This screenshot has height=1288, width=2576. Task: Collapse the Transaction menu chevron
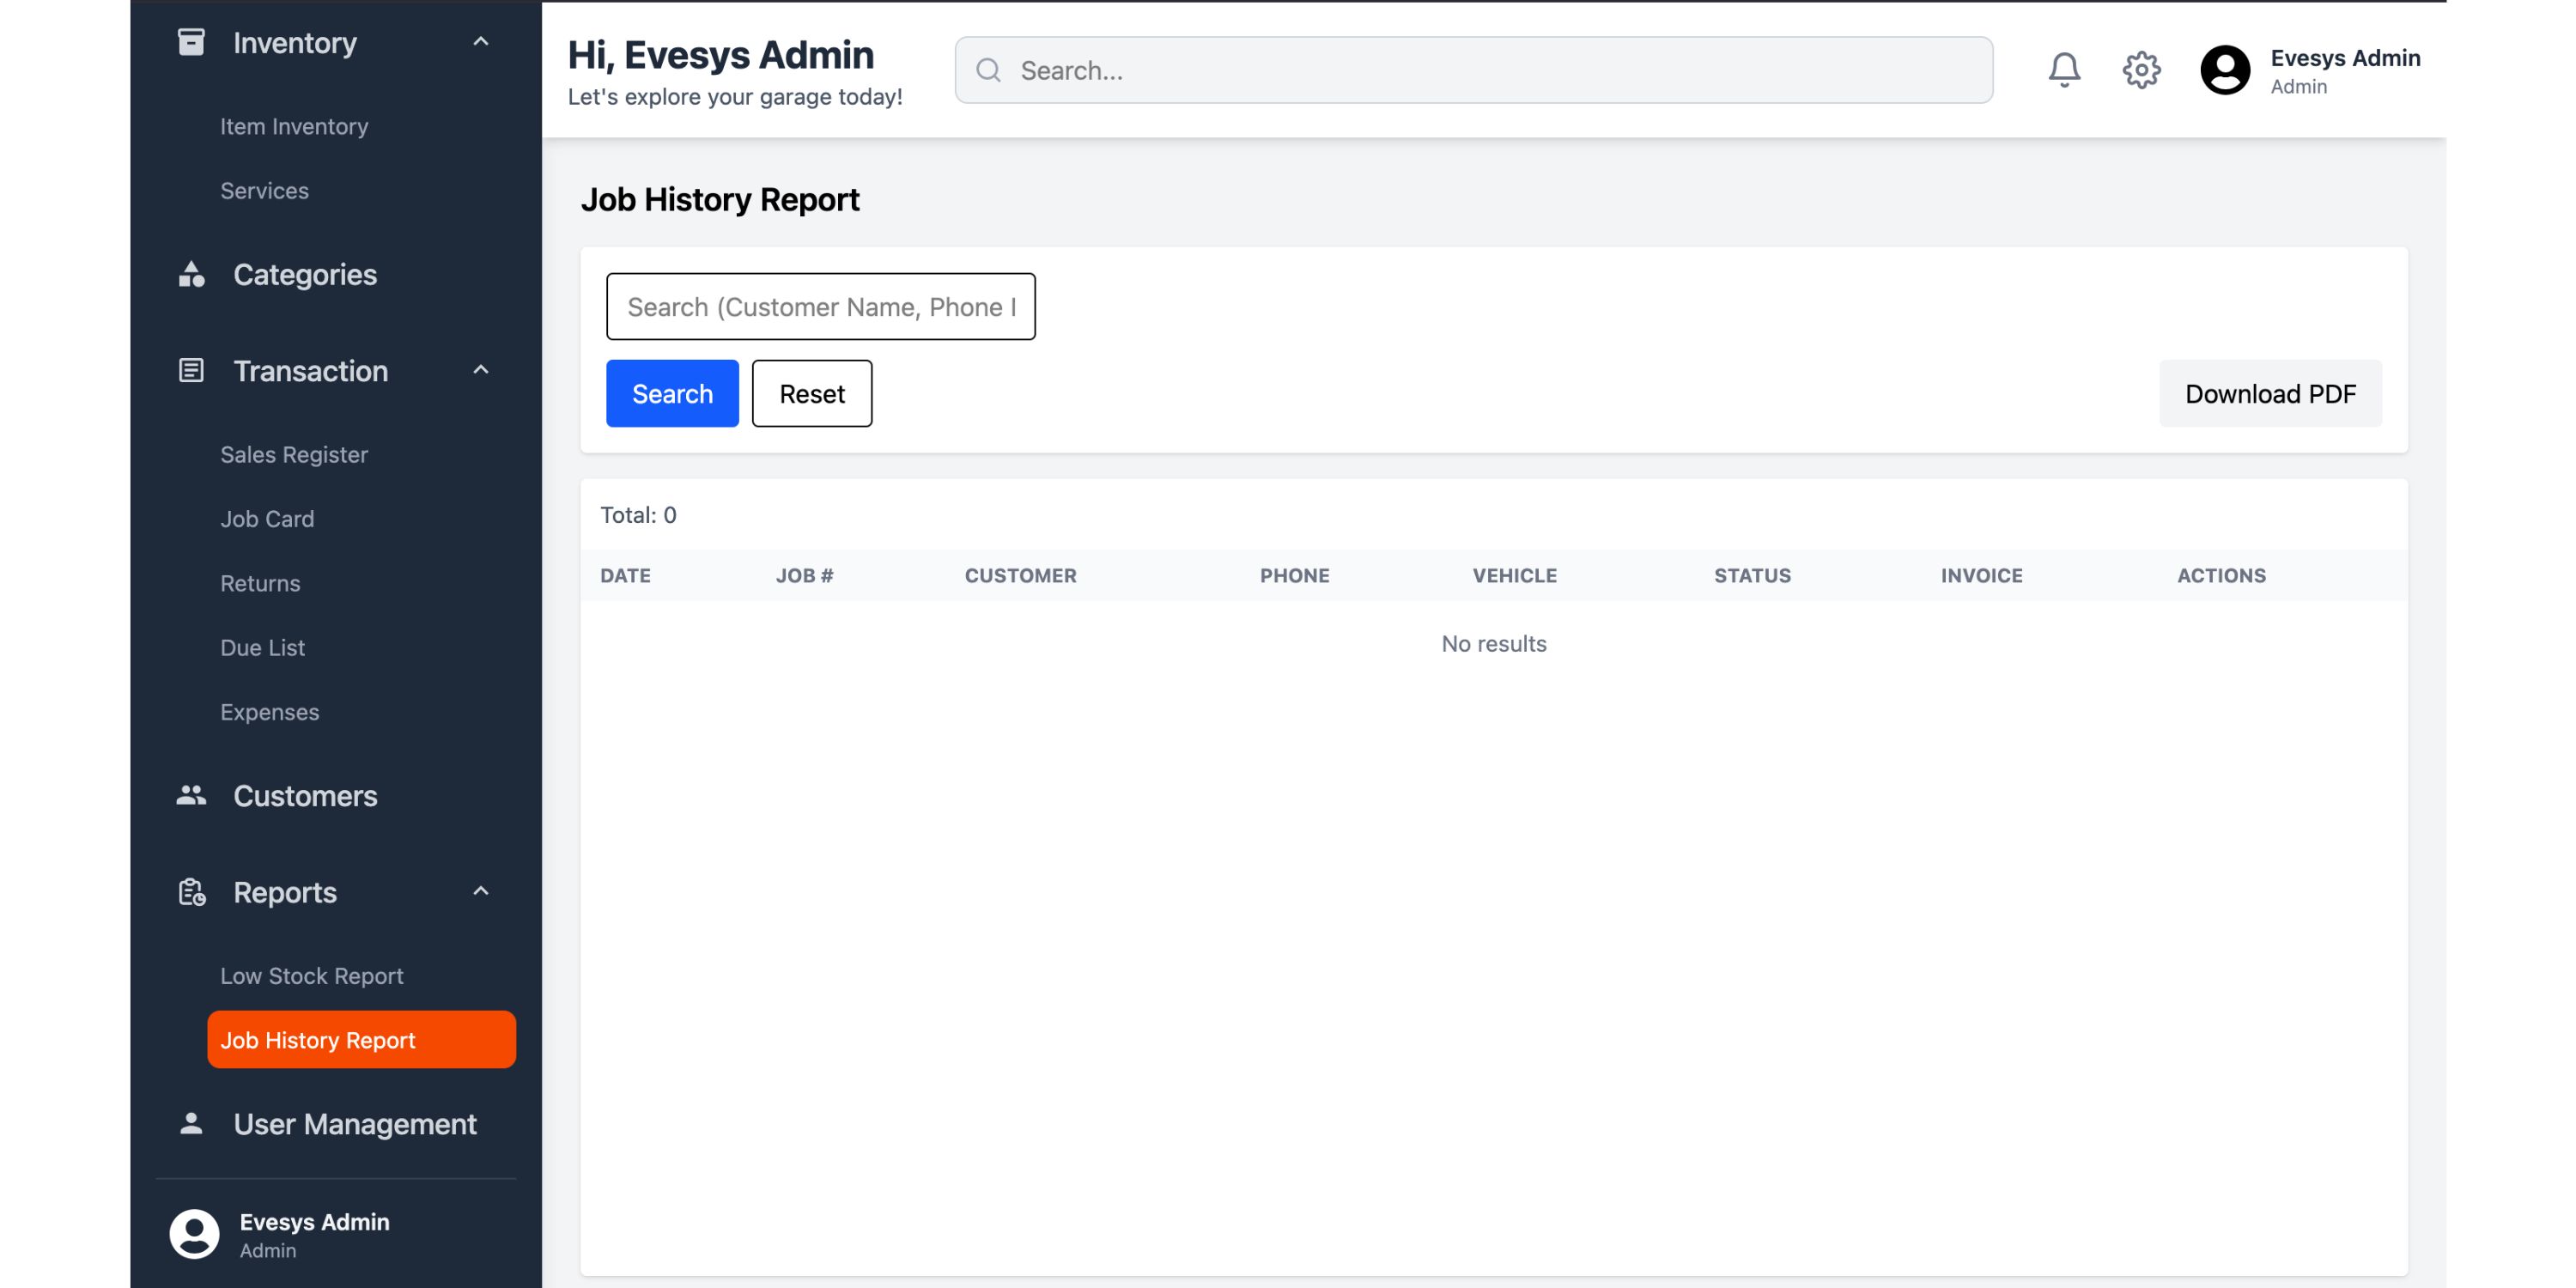[481, 370]
